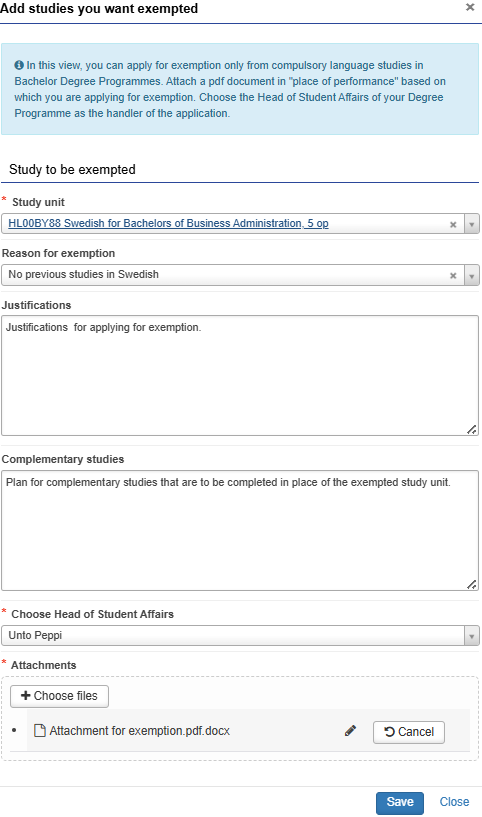482x817 pixels.
Task: Clear the Reason for exemption selection
Action: [453, 276]
